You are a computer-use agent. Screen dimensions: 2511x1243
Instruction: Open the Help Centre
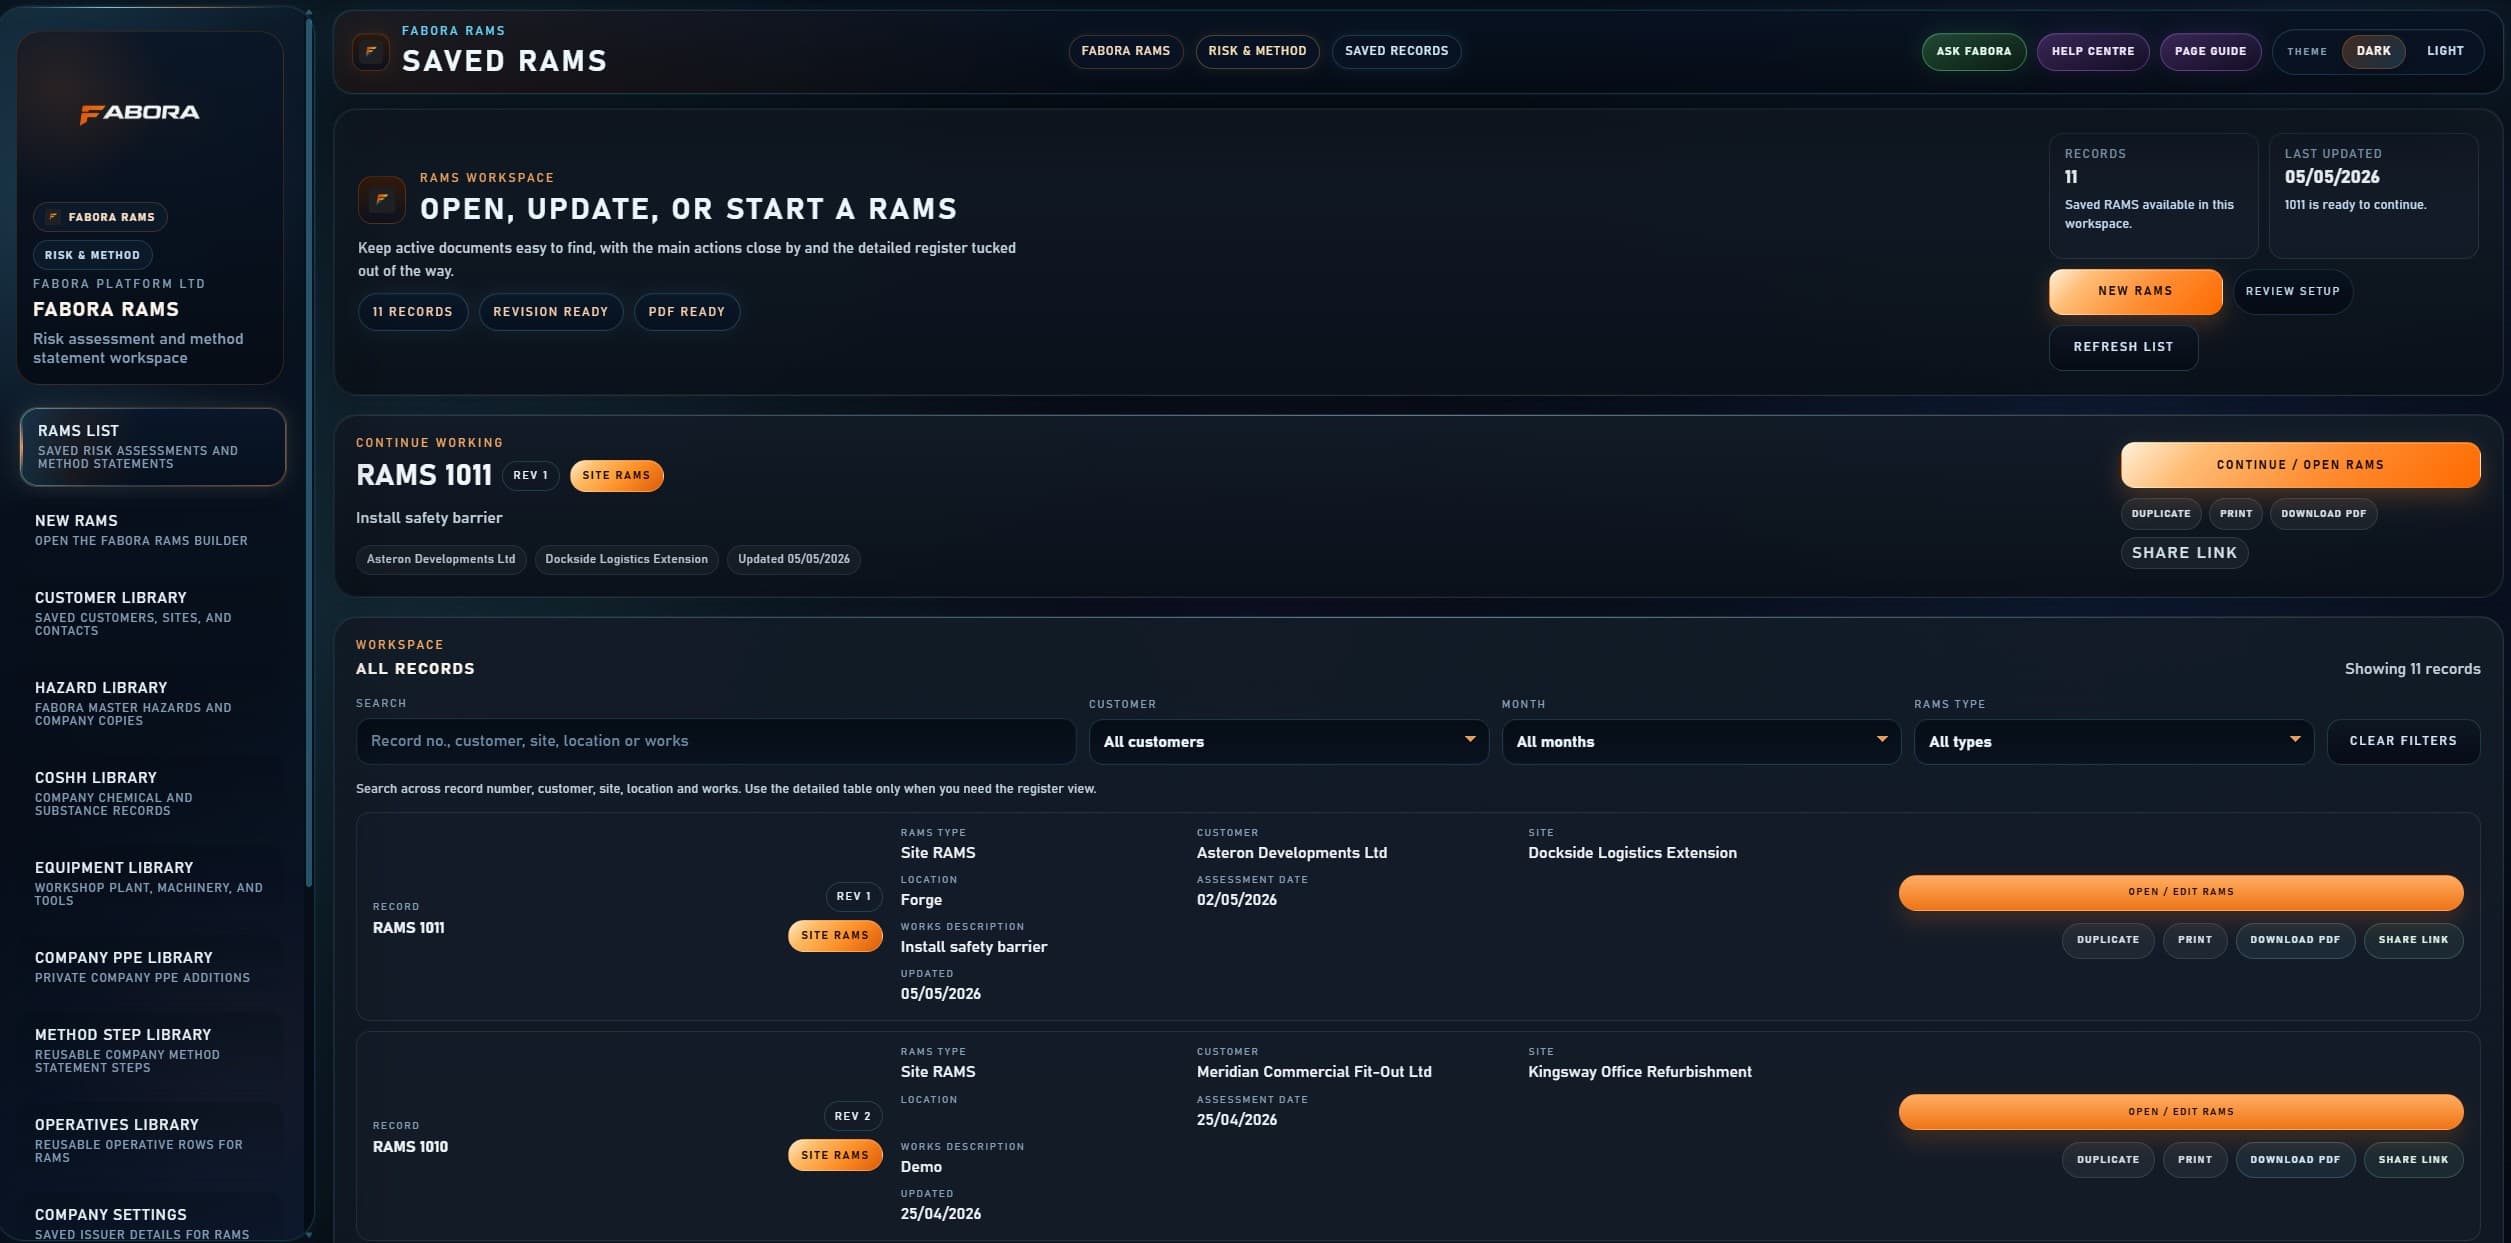point(2092,52)
